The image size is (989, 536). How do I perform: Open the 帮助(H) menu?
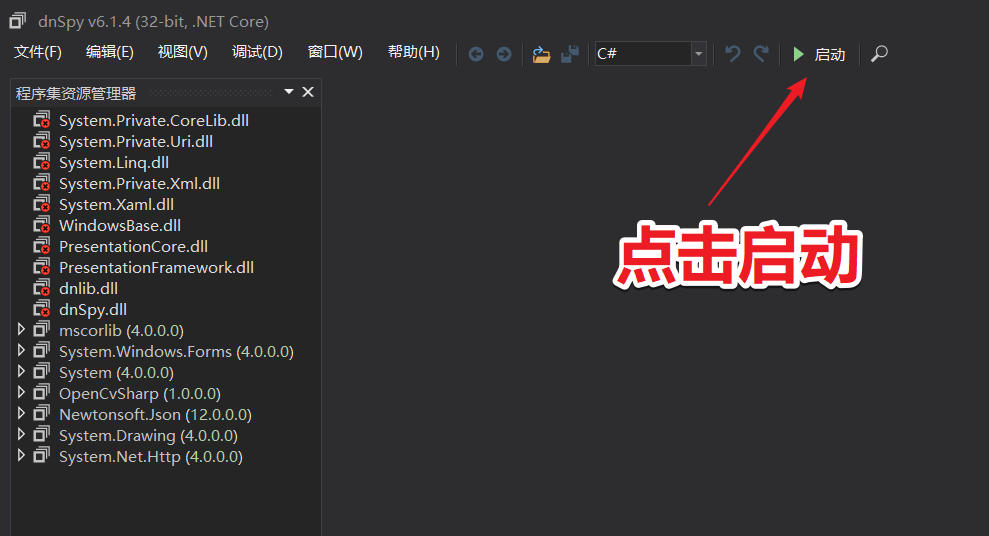414,52
